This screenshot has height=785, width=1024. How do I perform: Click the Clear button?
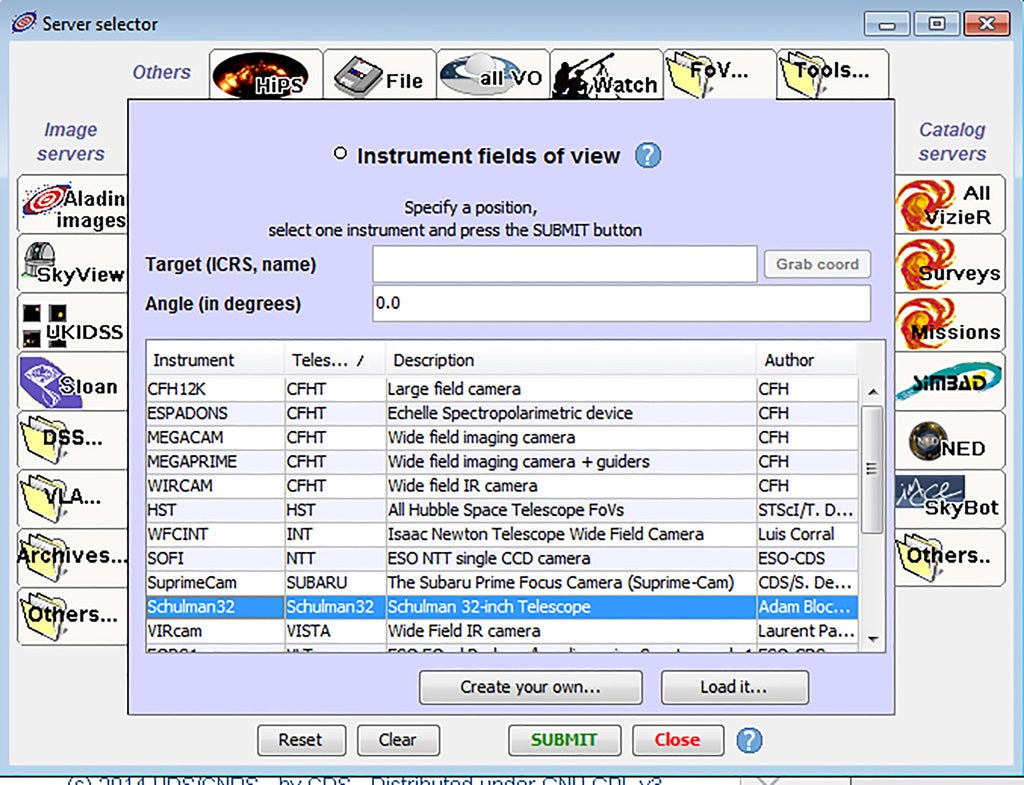click(398, 740)
